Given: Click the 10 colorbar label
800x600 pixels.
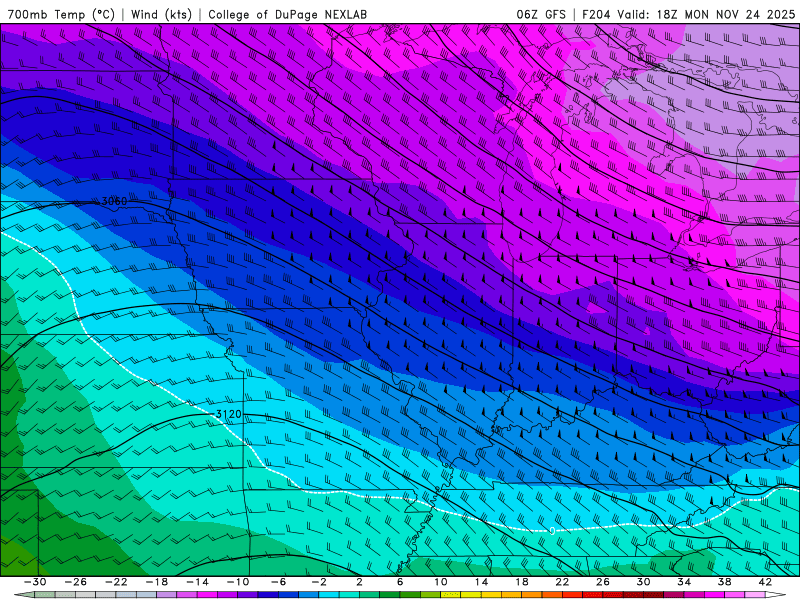Looking at the screenshot, I should click(441, 582).
